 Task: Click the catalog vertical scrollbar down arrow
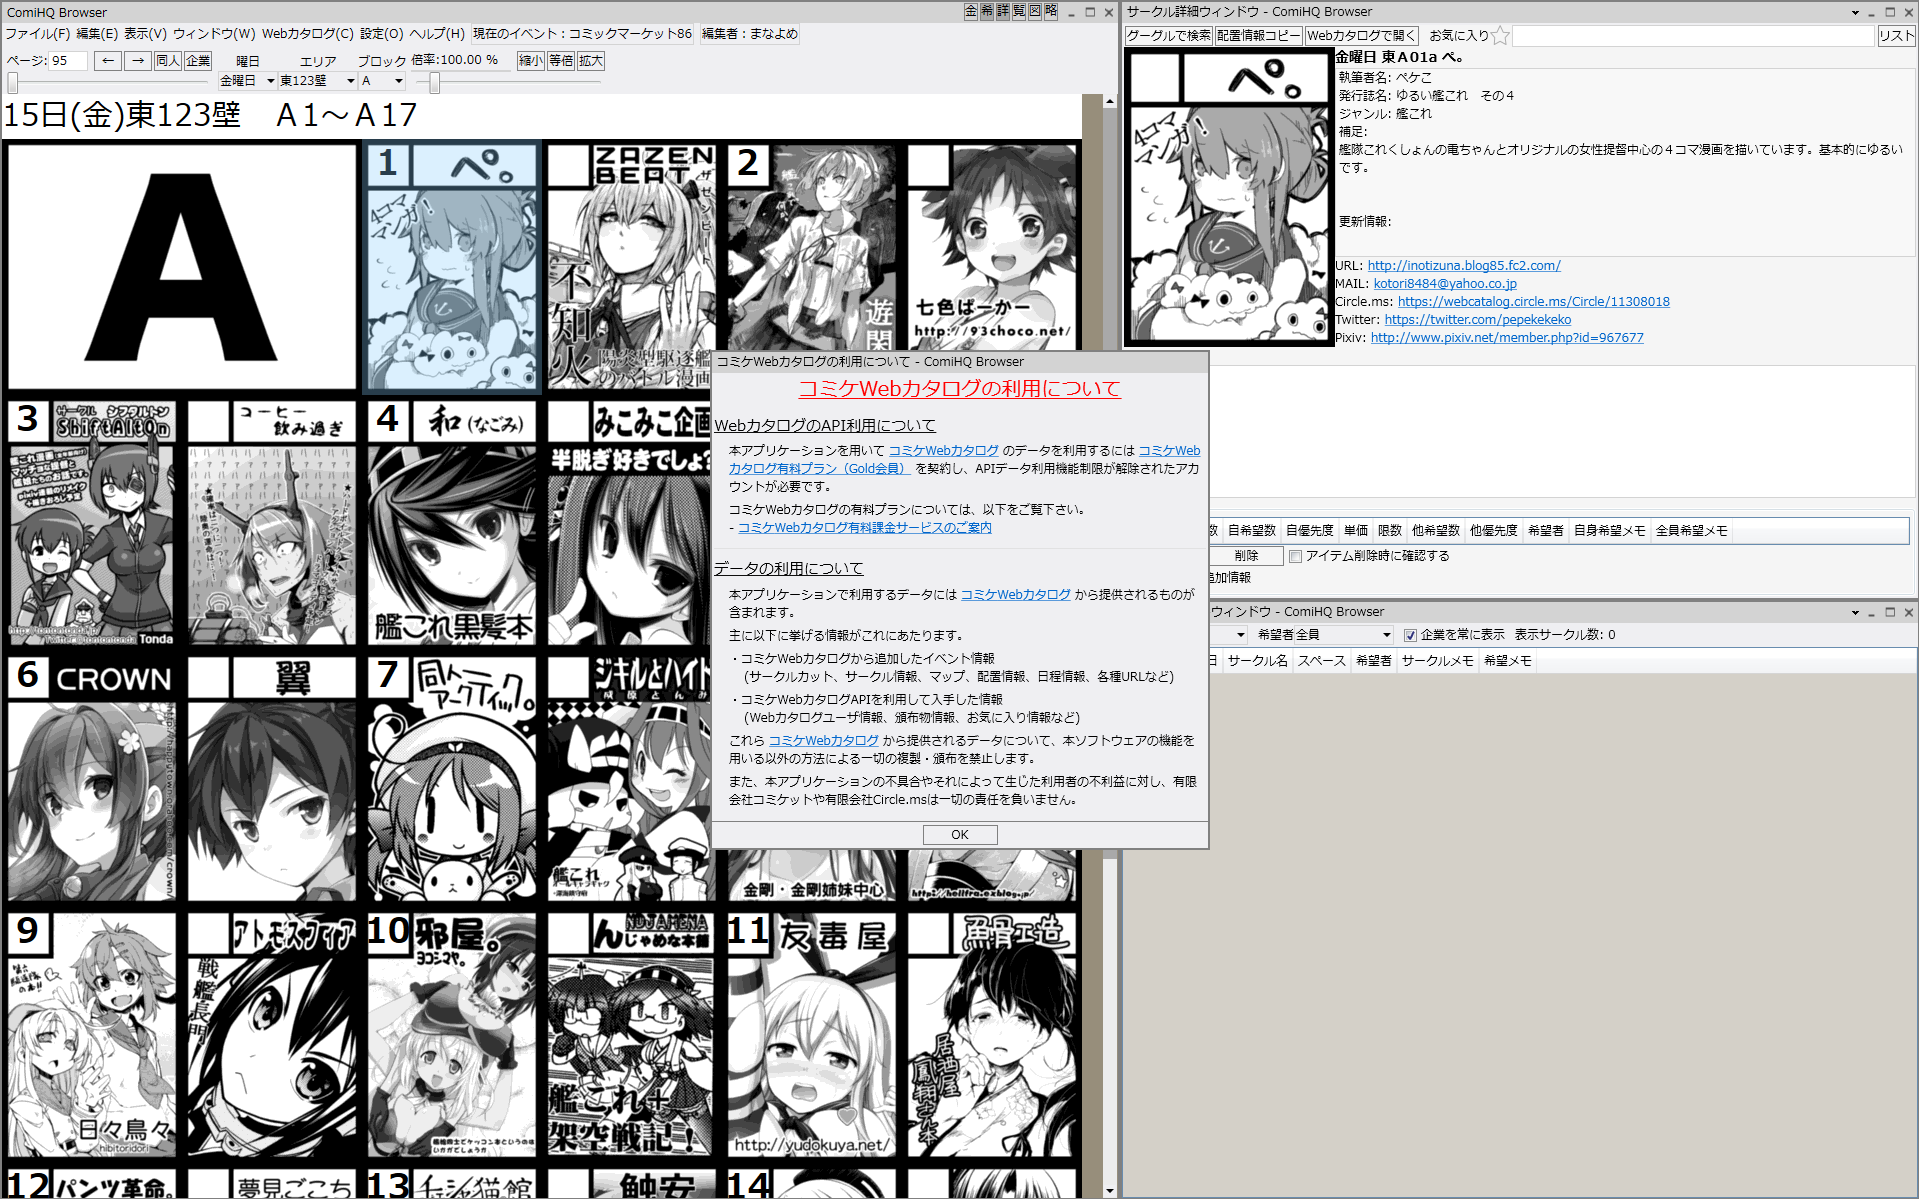1110,1191
